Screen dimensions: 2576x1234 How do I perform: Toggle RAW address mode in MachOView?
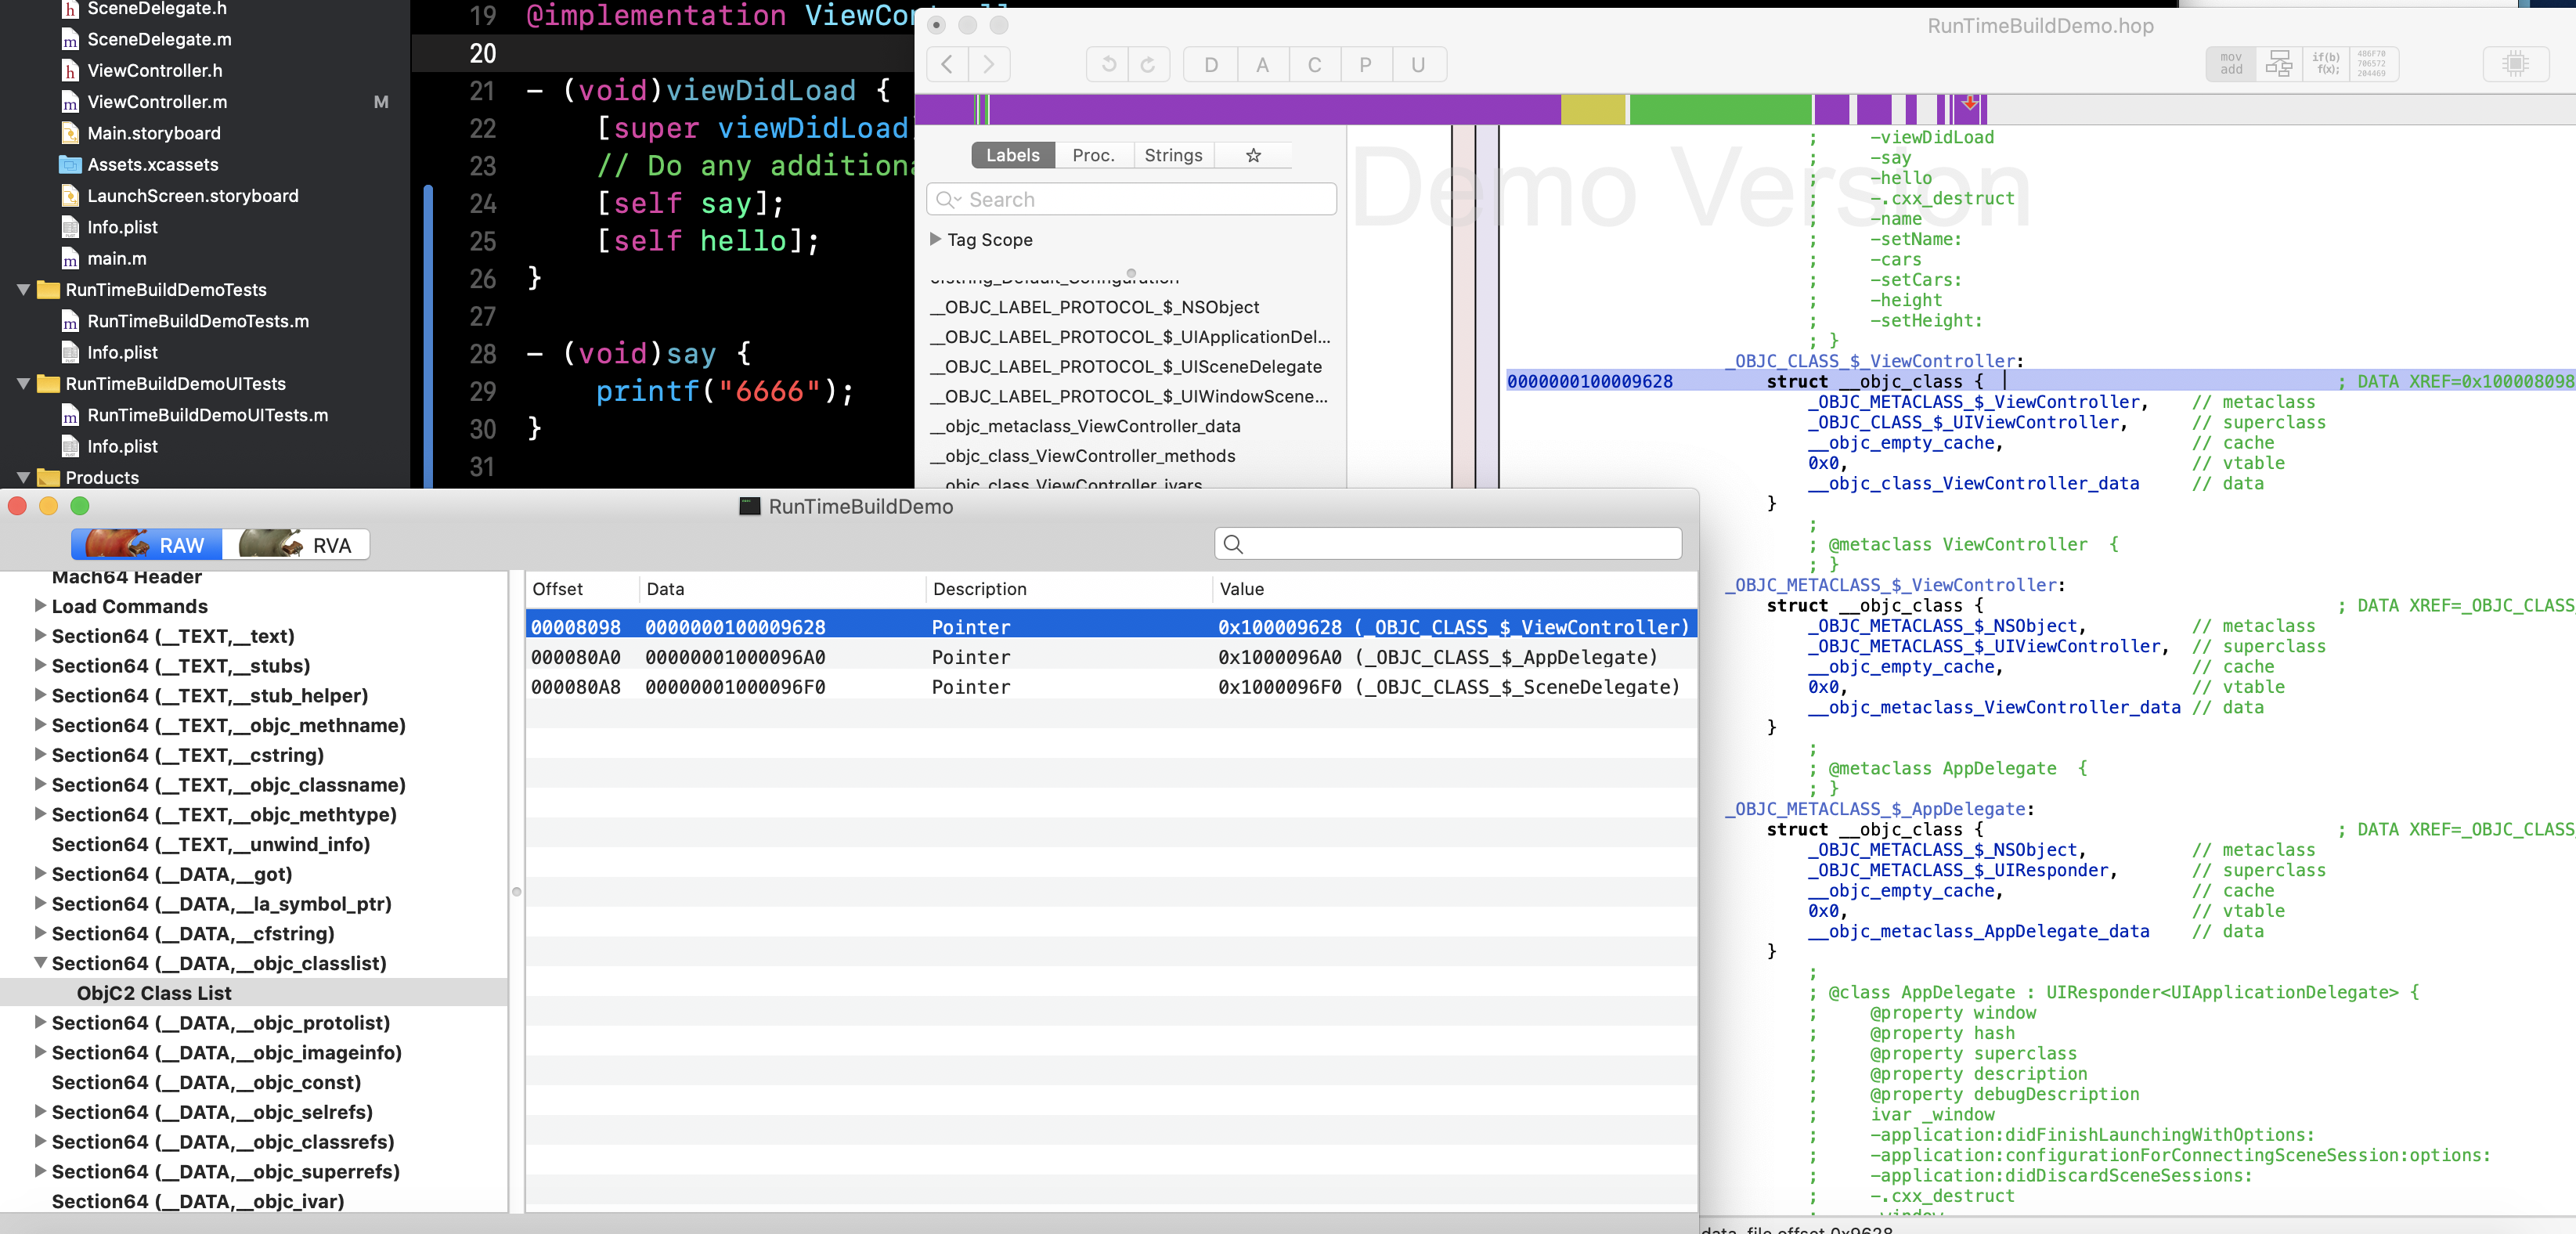coord(147,544)
